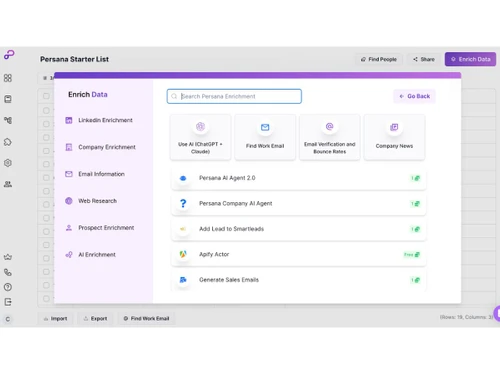500x375 pixels.
Task: Click the credit badge on Persana AI Agent 2.0
Action: [x=415, y=178]
